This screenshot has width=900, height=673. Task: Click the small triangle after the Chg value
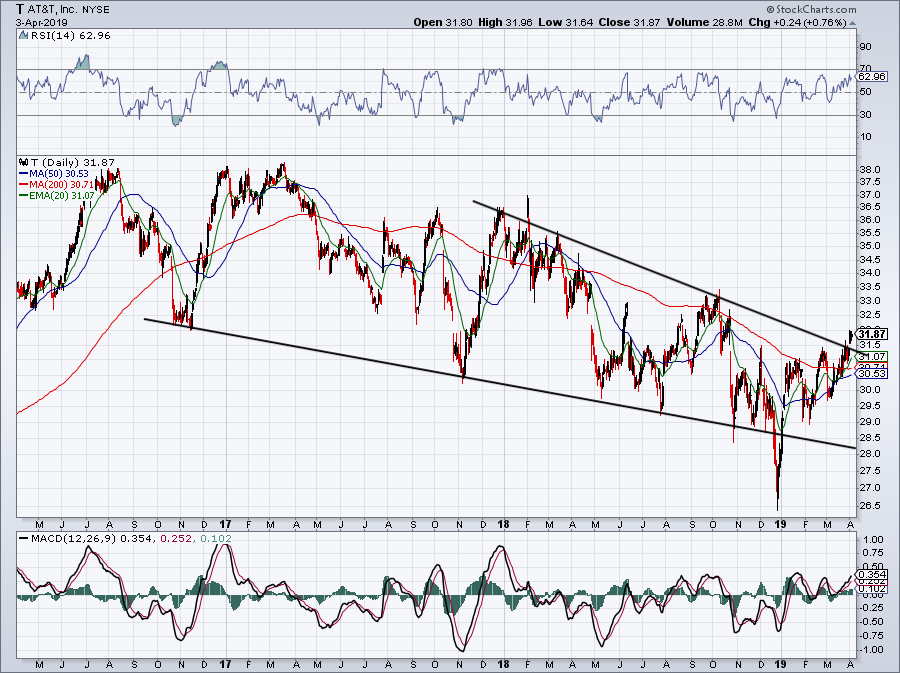tap(852, 23)
